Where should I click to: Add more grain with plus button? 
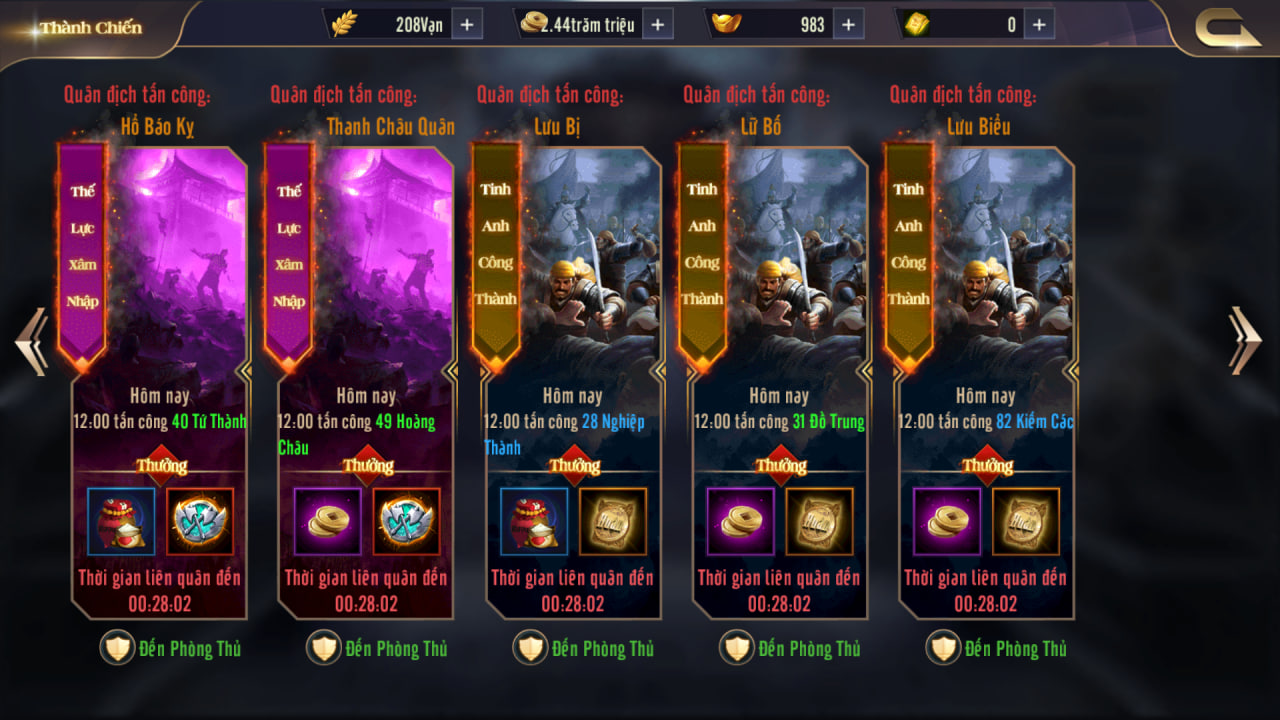pos(467,24)
